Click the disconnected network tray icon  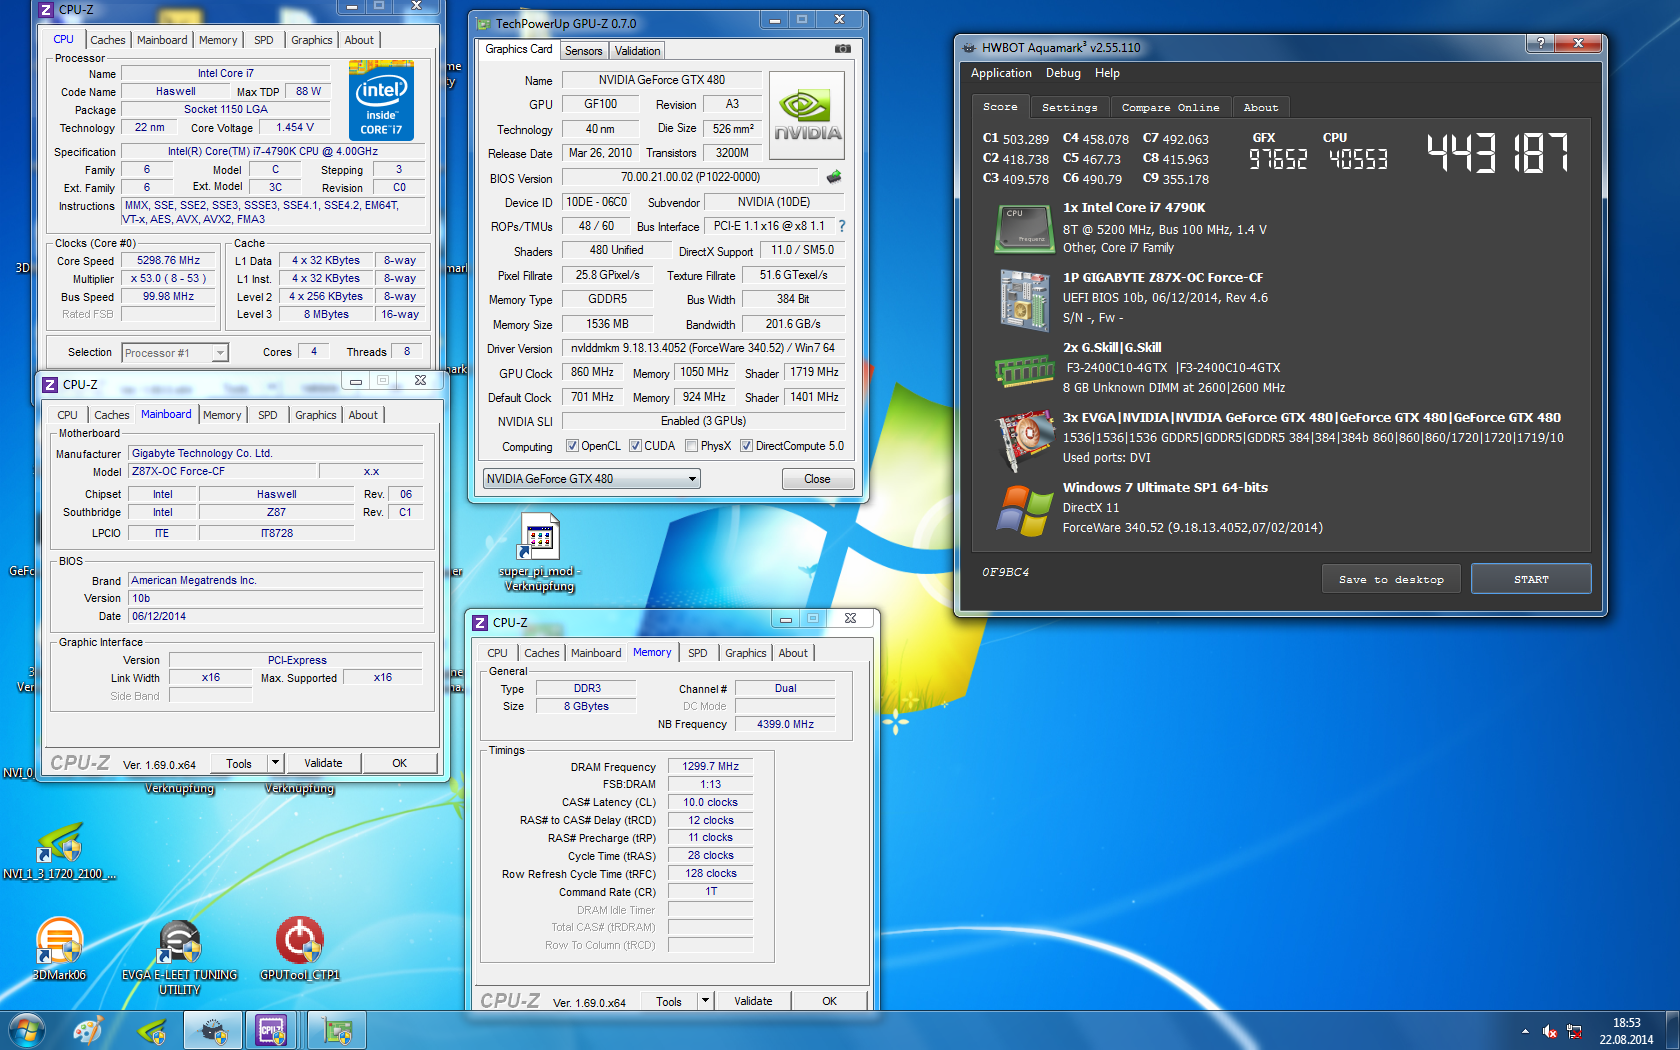[x=1574, y=1031]
